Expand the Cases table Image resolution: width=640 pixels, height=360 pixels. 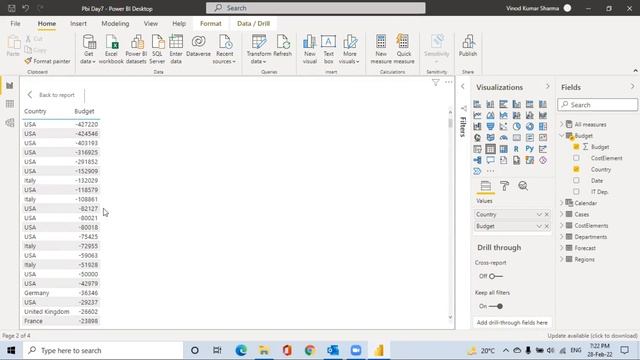click(562, 214)
